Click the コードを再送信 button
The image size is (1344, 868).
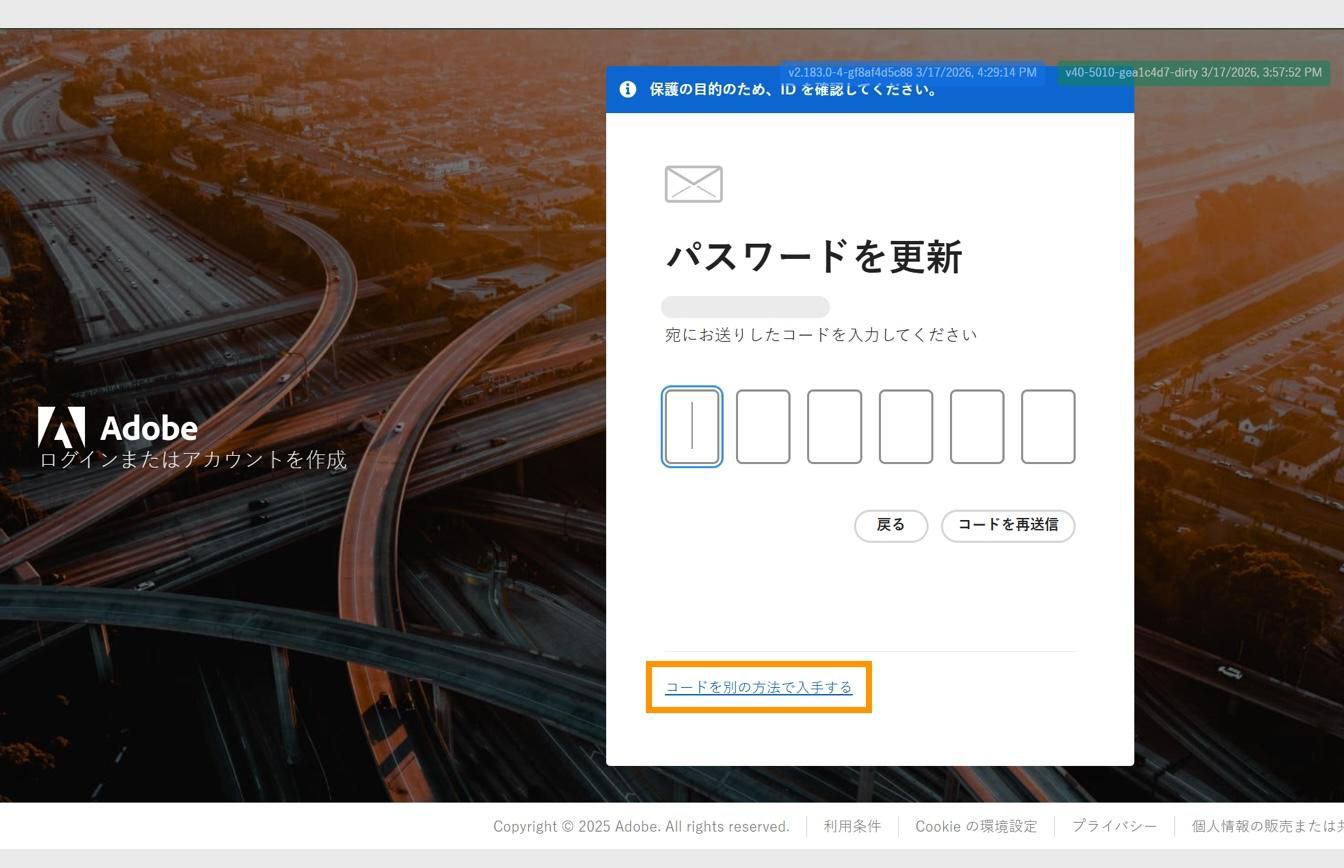pos(1007,525)
